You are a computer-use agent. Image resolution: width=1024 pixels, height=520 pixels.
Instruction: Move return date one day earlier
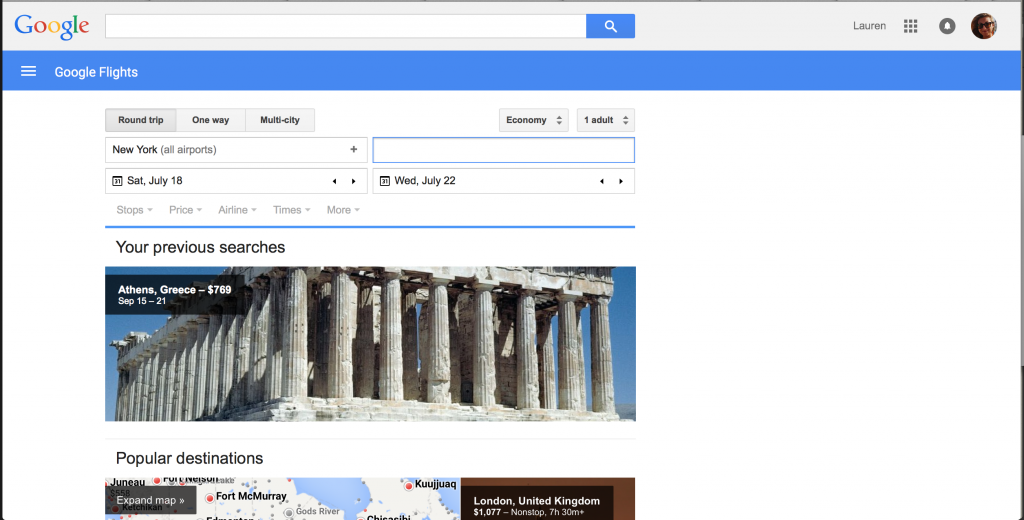point(601,181)
